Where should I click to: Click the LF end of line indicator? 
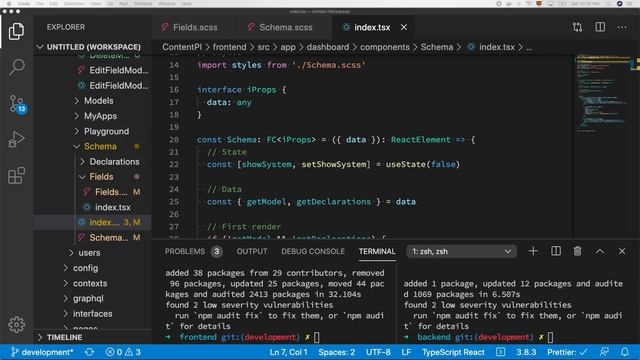pyautogui.click(x=406, y=352)
